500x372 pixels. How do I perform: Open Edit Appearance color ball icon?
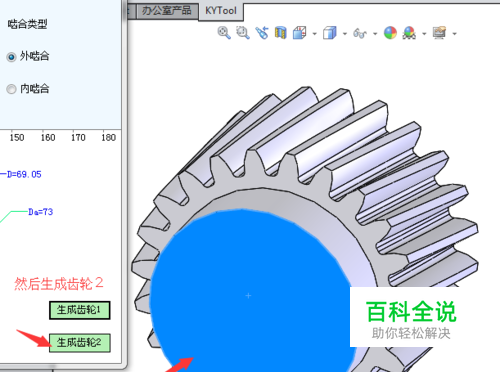tap(390, 33)
